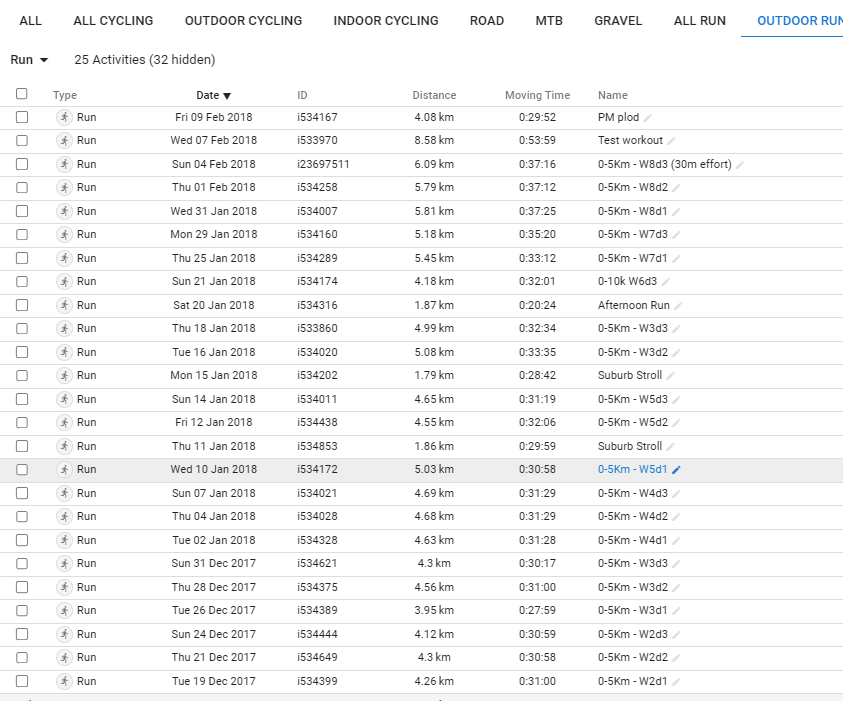Click pencil icon beside 0-5Km - W4d3
The width and height of the screenshot is (843, 701).
pos(676,493)
